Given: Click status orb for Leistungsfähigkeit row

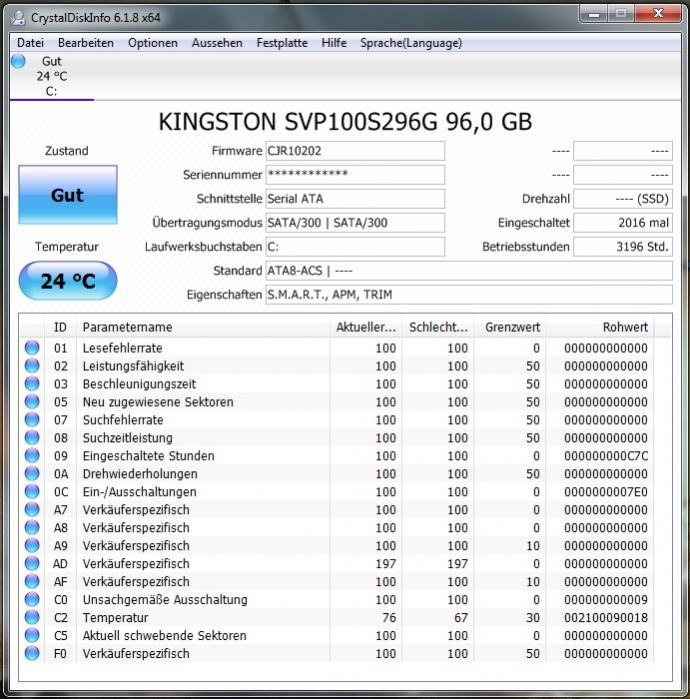Looking at the screenshot, I should coord(32,366).
